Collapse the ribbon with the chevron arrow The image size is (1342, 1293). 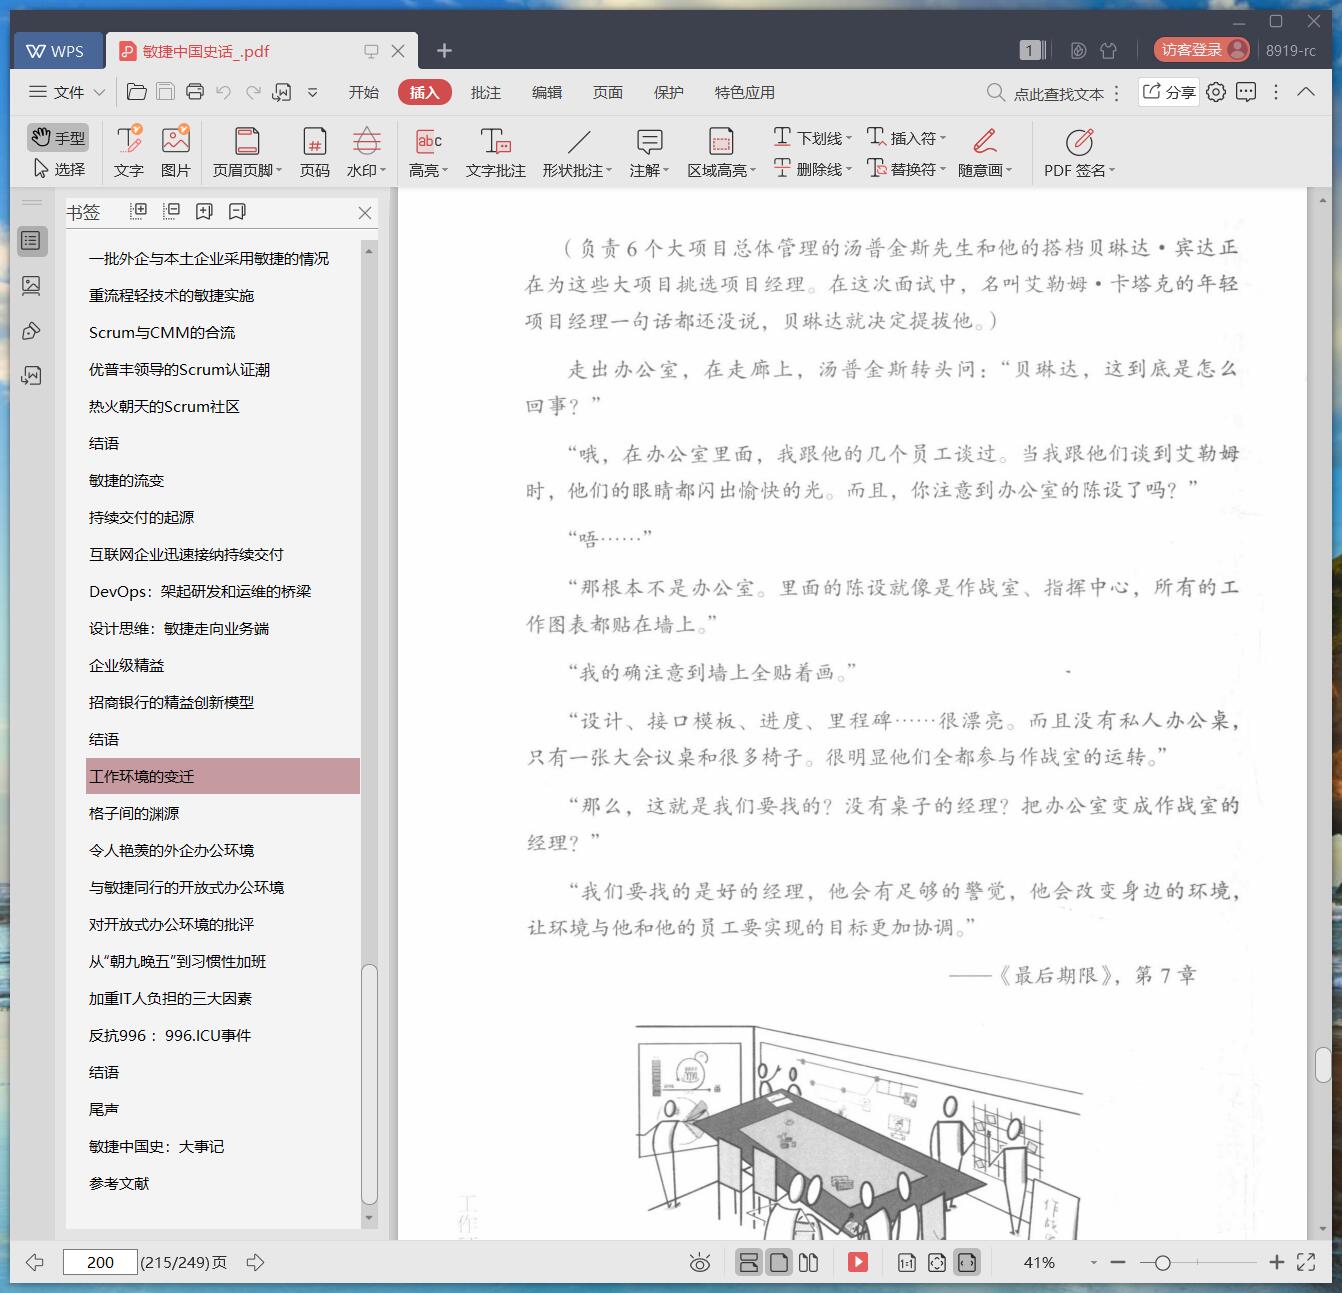click(x=1306, y=92)
